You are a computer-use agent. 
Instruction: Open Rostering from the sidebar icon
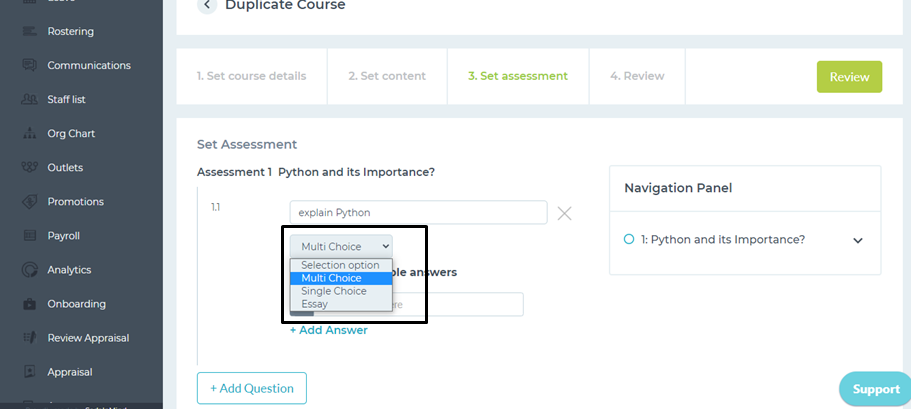[29, 32]
